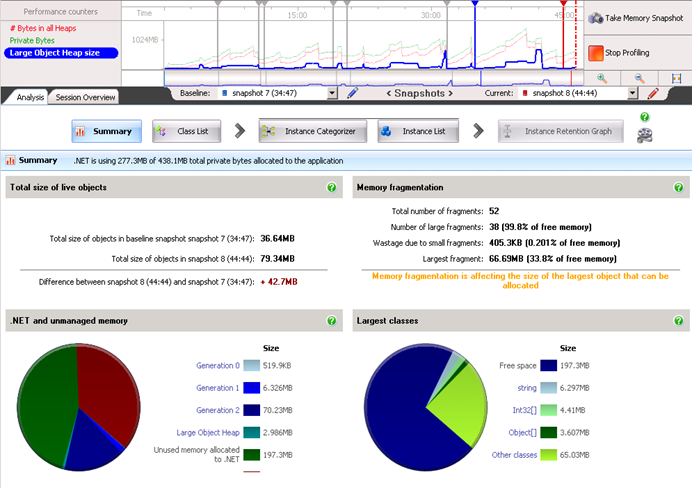Click the Int32[] class link
Screen dimensions: 692x488
(525, 410)
